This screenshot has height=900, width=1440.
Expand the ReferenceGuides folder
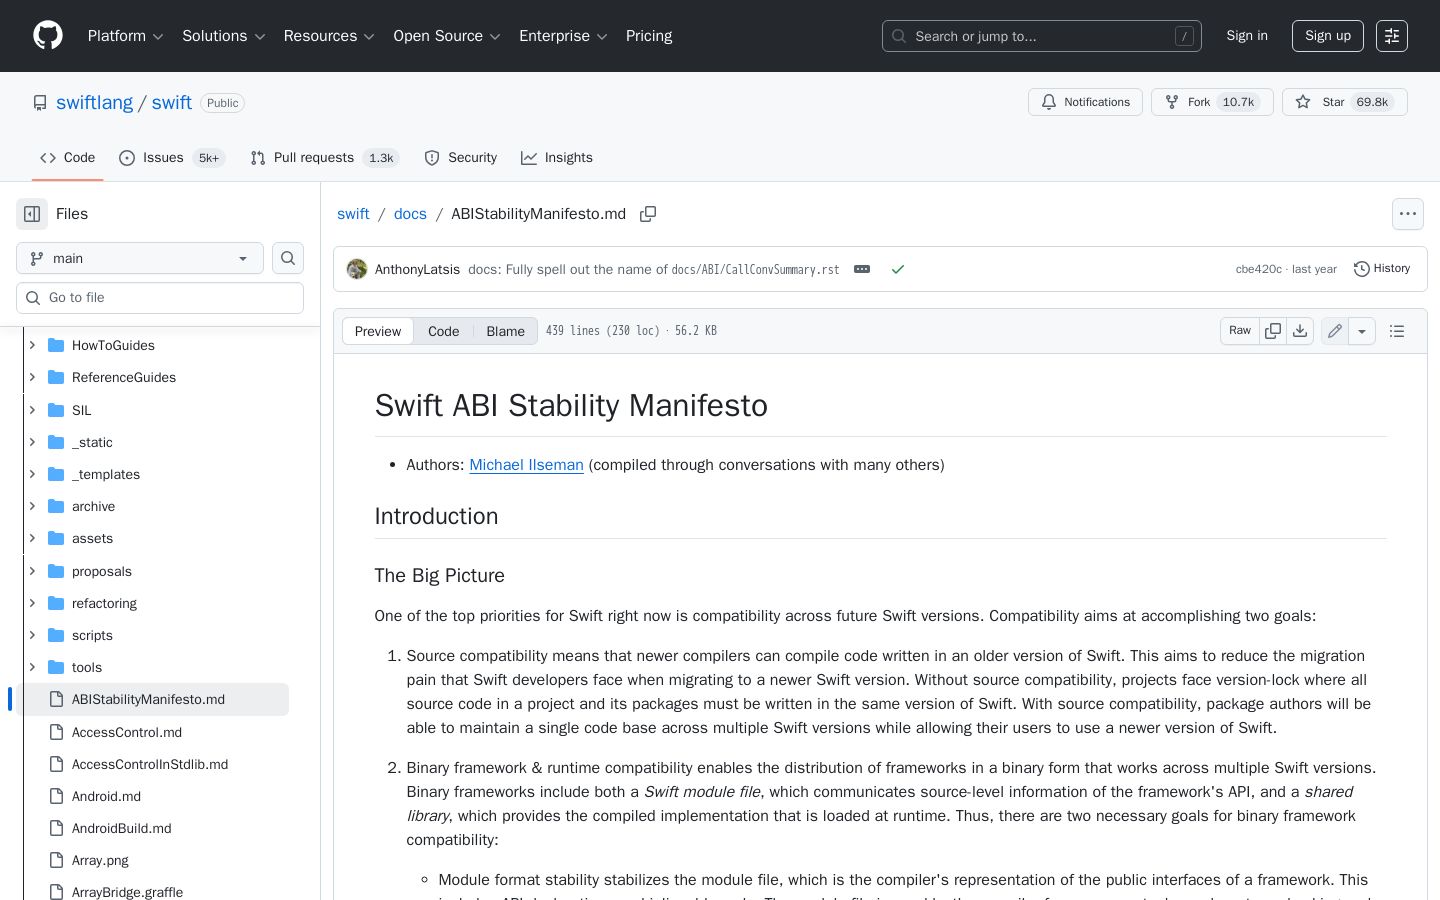(32, 377)
